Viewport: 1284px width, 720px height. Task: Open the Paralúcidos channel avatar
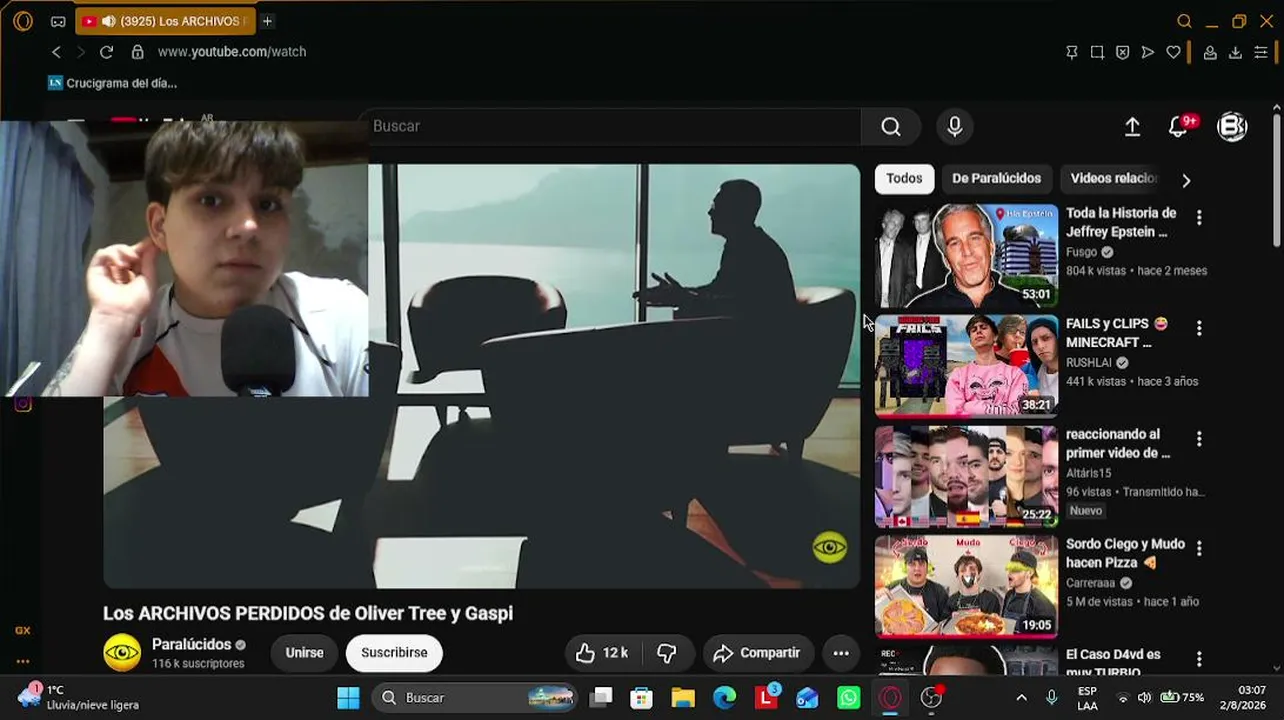[123, 652]
